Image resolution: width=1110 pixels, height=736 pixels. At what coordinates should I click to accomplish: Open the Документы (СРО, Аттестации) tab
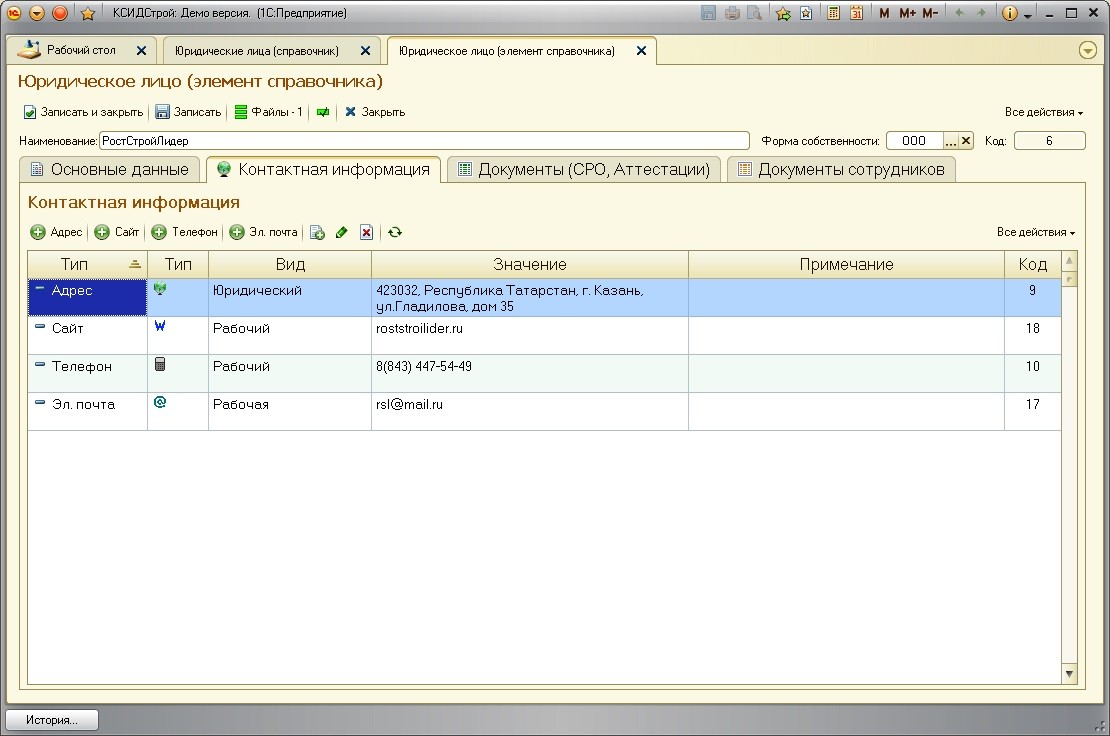pyautogui.click(x=583, y=169)
